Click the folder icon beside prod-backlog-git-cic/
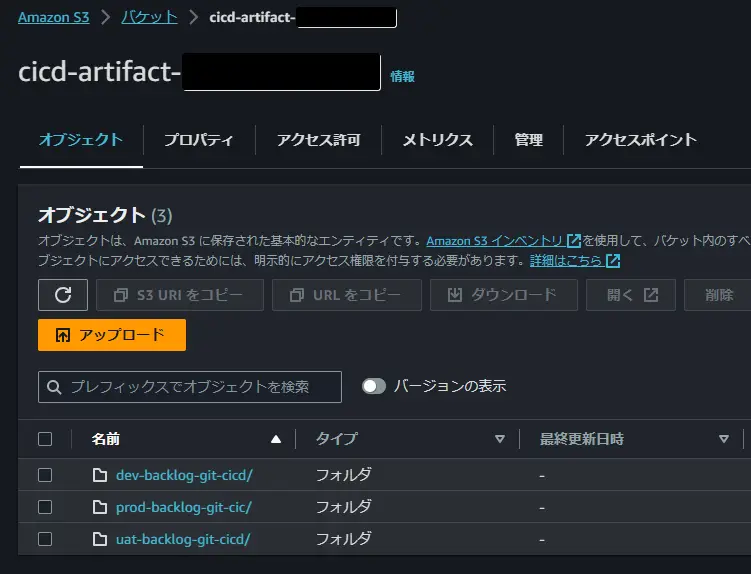The image size is (751, 574). pyautogui.click(x=100, y=507)
